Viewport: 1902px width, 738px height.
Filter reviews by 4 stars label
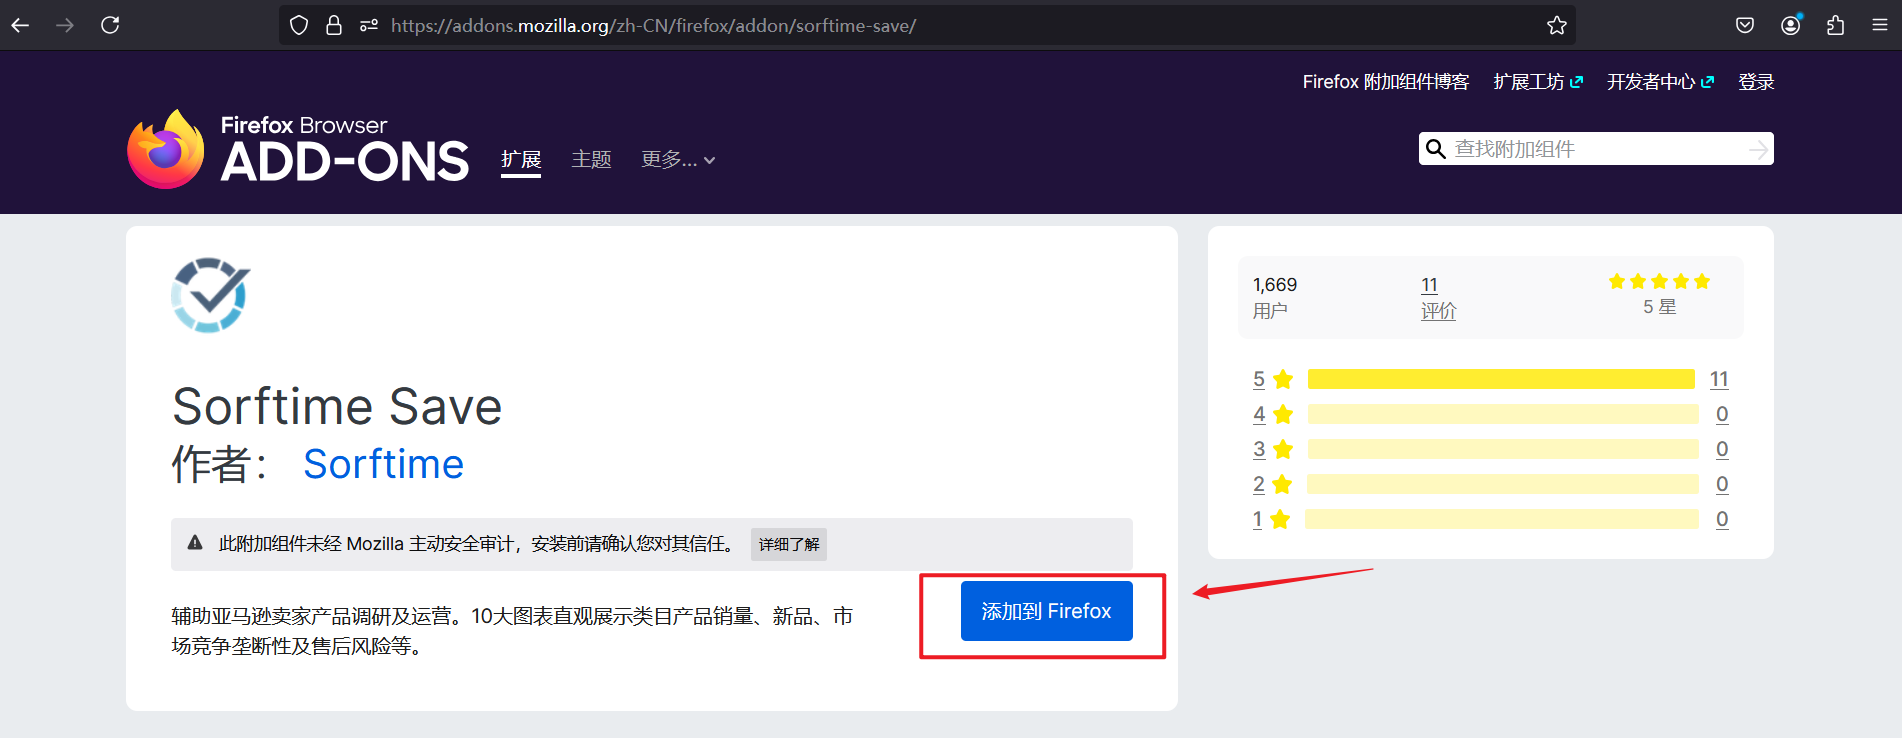pyautogui.click(x=1273, y=414)
